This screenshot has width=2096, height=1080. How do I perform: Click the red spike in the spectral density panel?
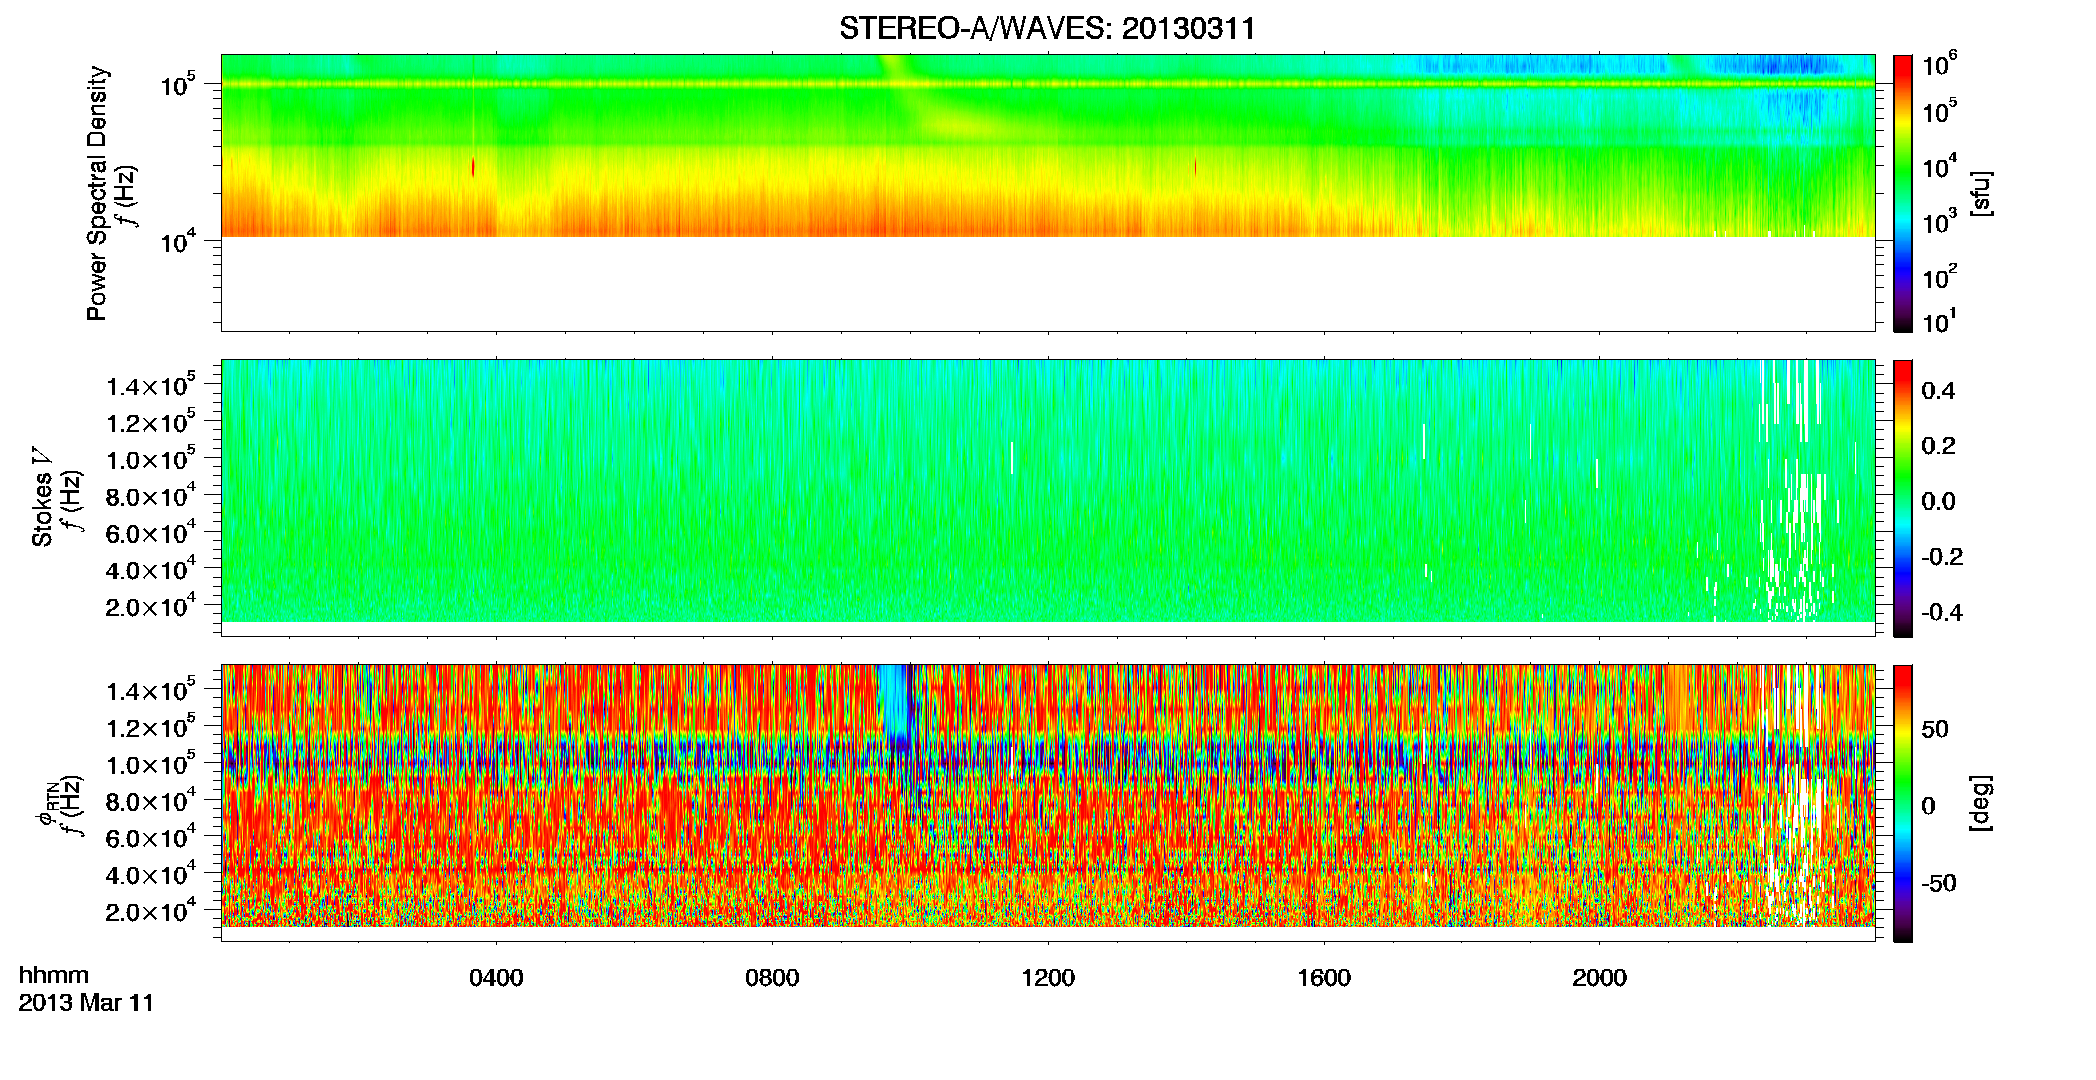[x=473, y=167]
